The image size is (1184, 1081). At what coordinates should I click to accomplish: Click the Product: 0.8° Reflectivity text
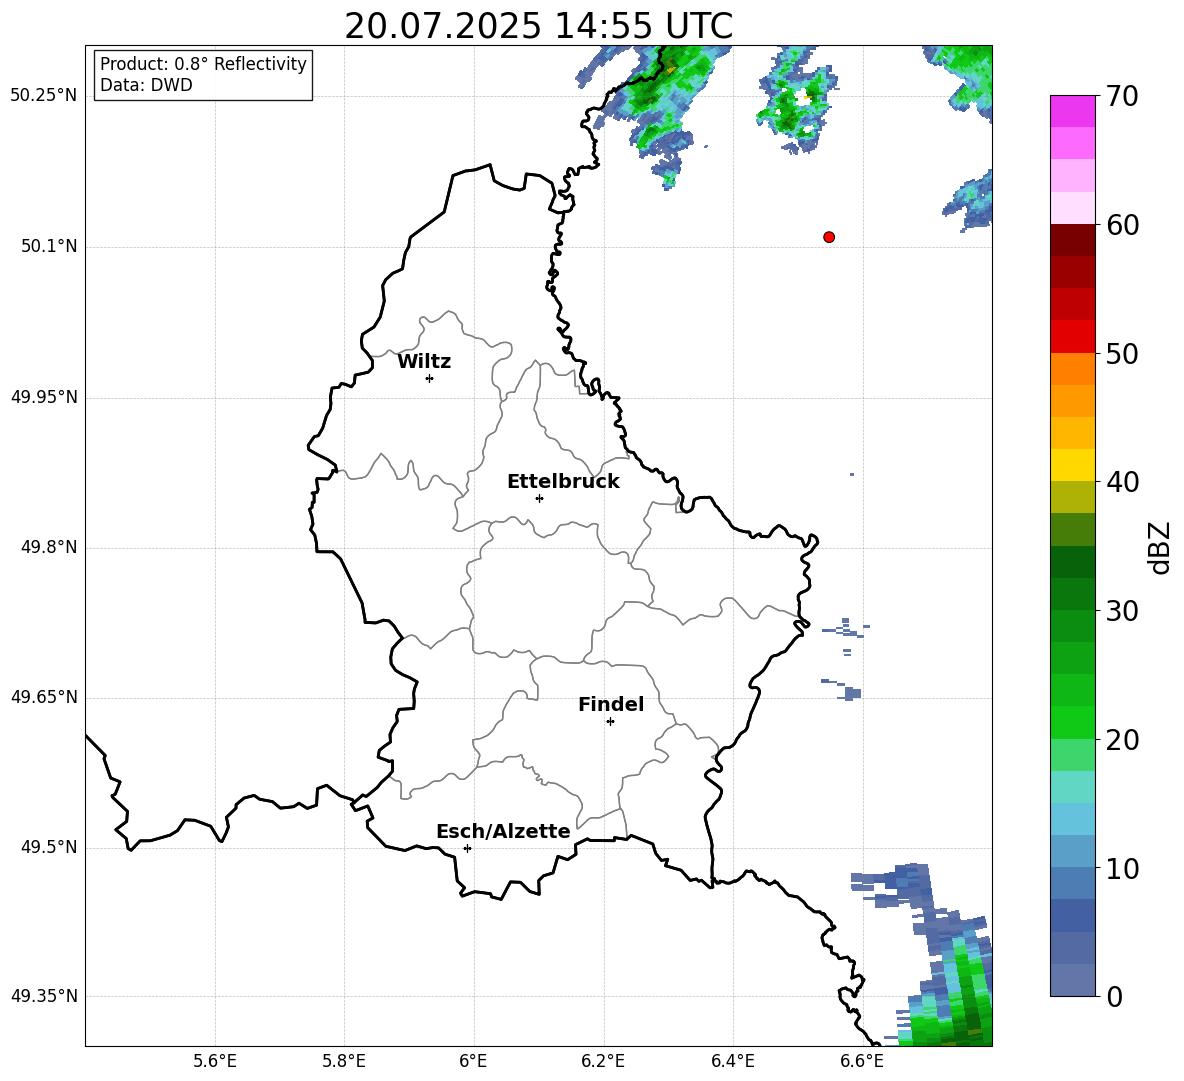[203, 64]
